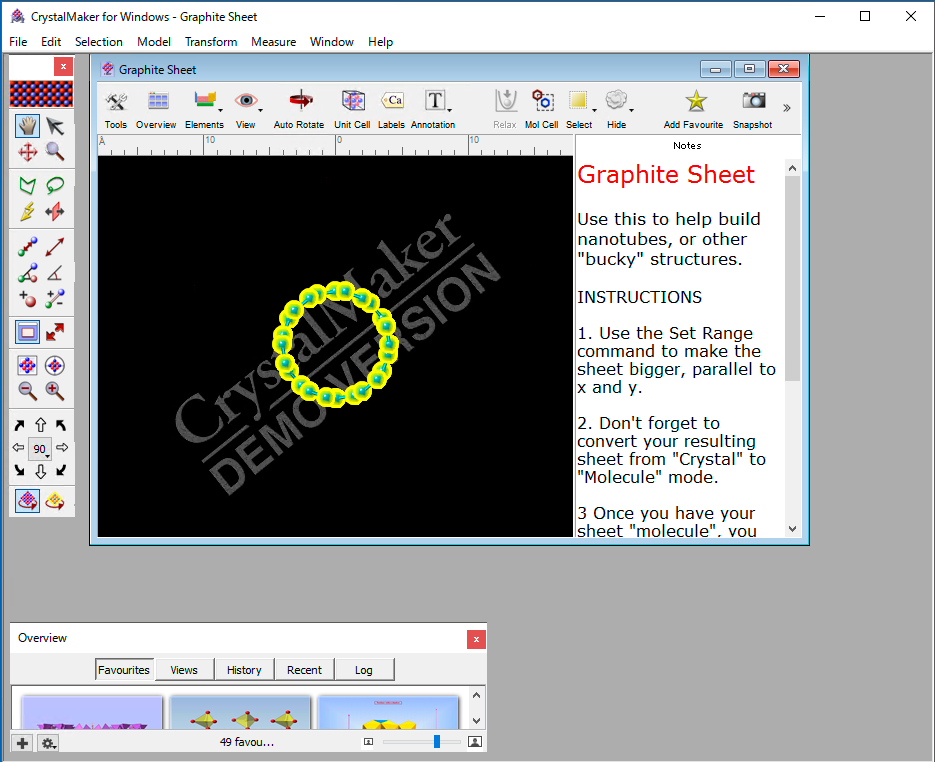The height and width of the screenshot is (762, 935).
Task: Select the three-atom angle tool
Action: tap(27, 273)
